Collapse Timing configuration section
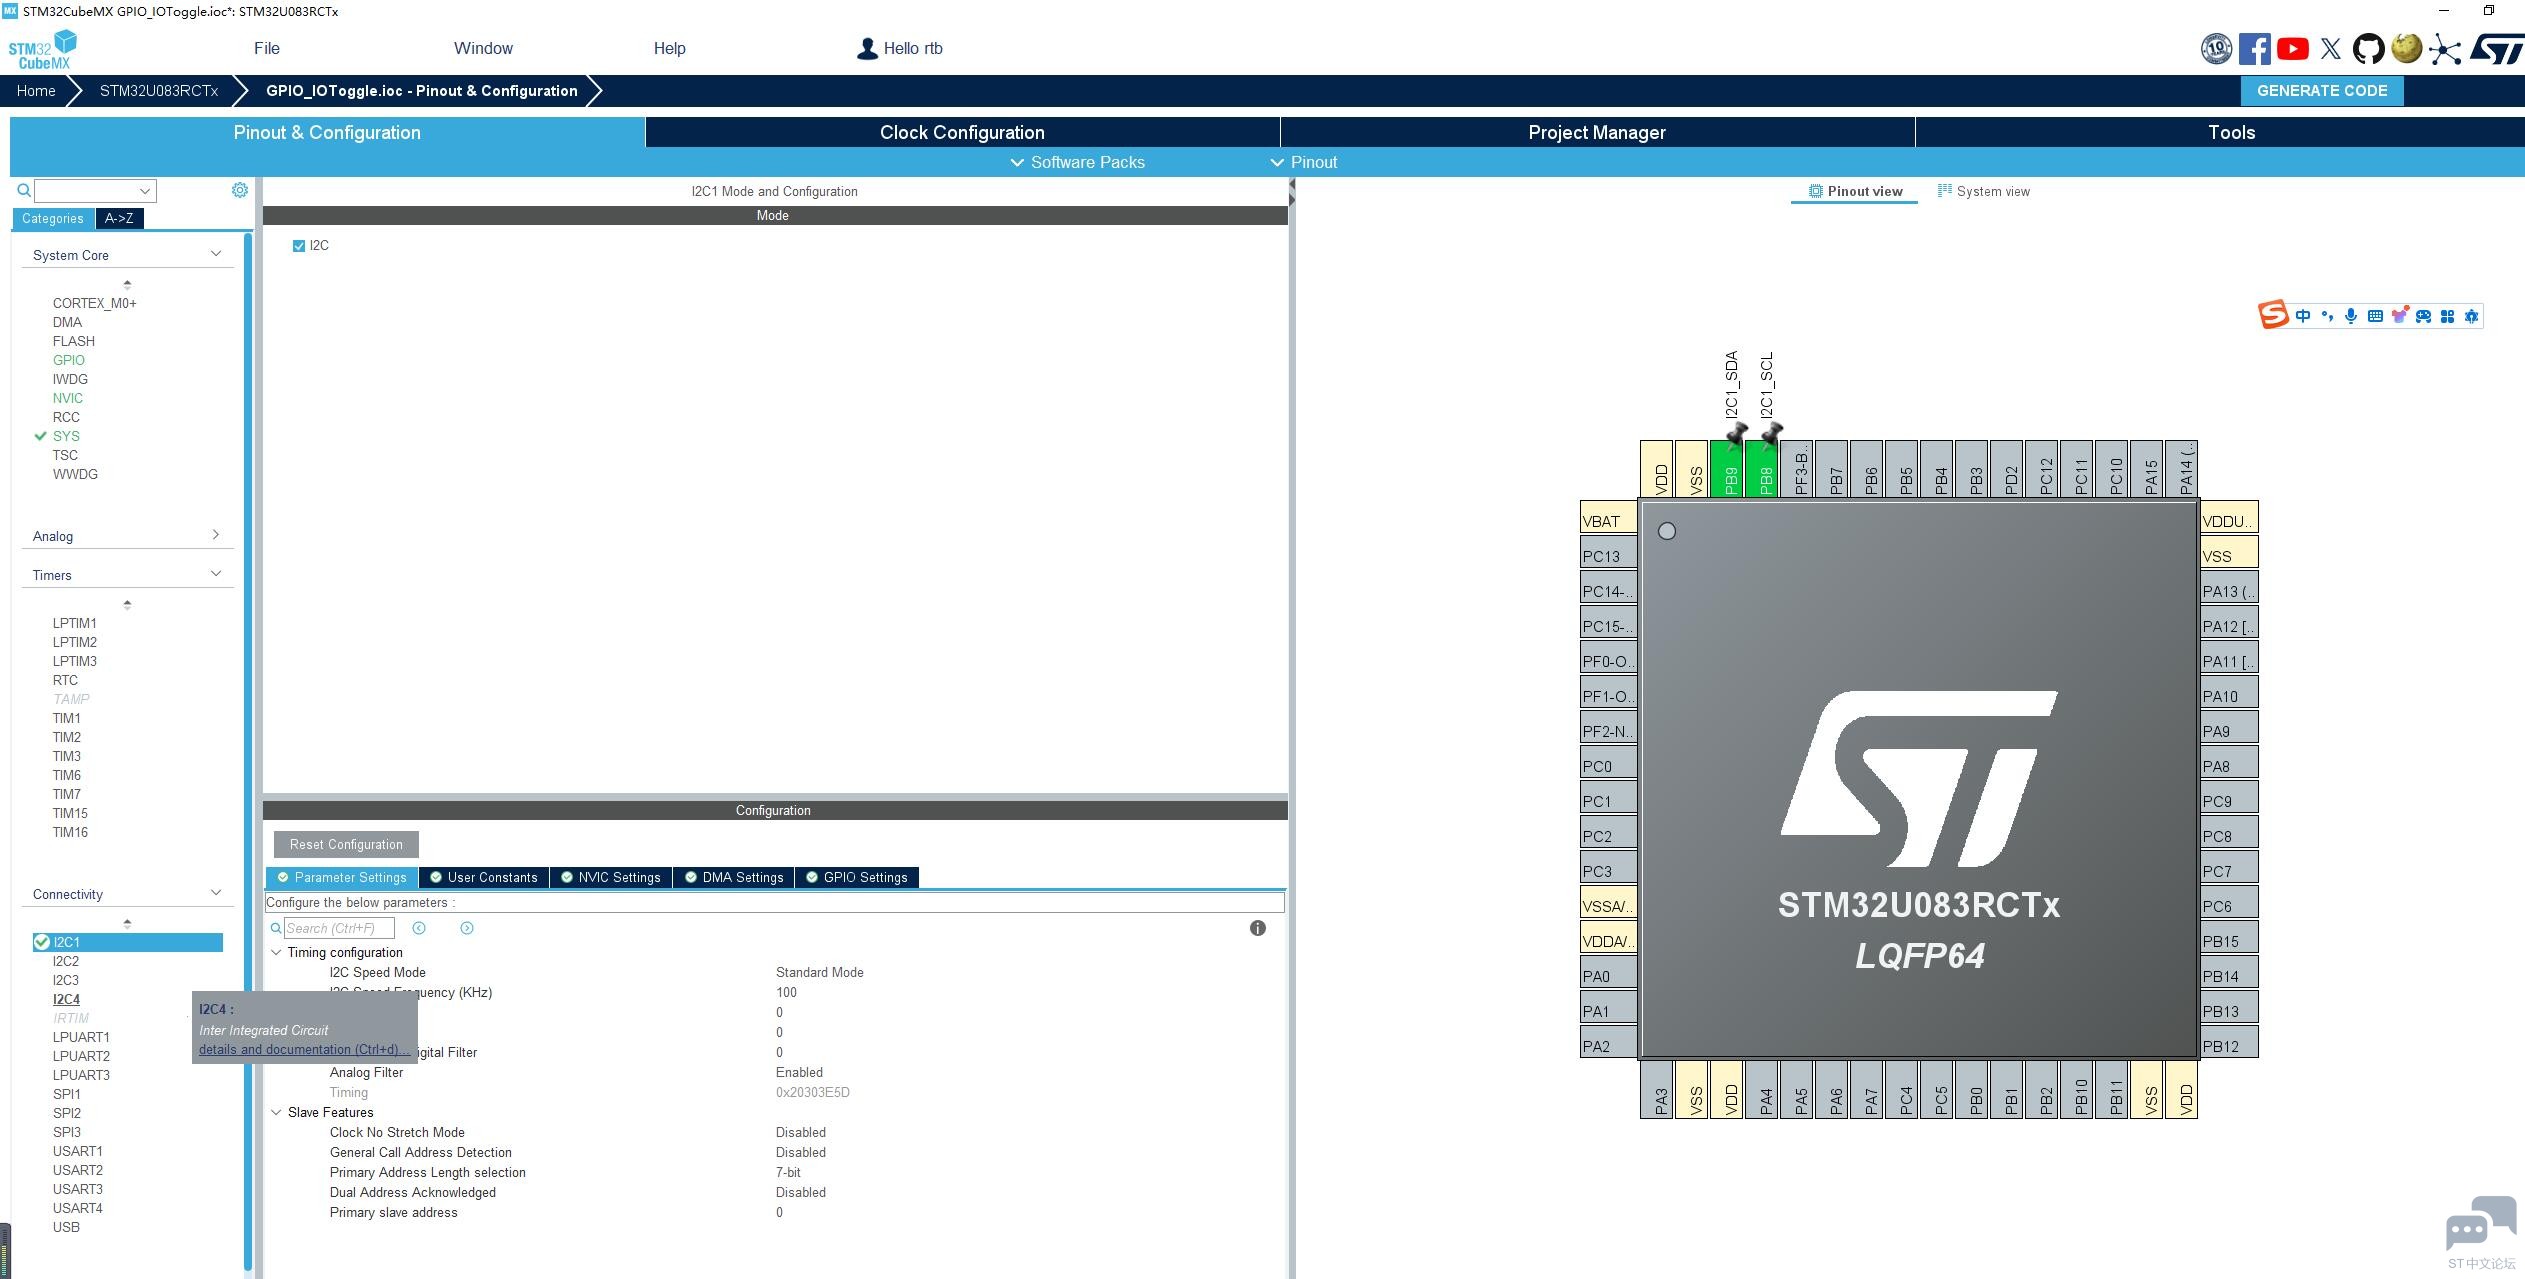 276,952
